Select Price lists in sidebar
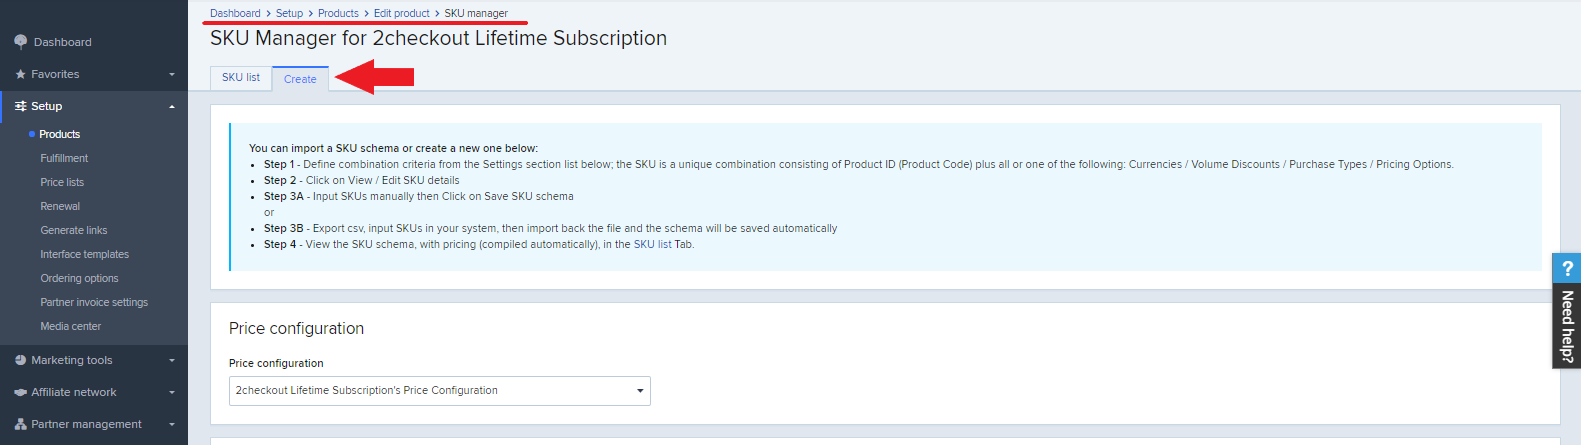The height and width of the screenshot is (445, 1581). (x=62, y=182)
